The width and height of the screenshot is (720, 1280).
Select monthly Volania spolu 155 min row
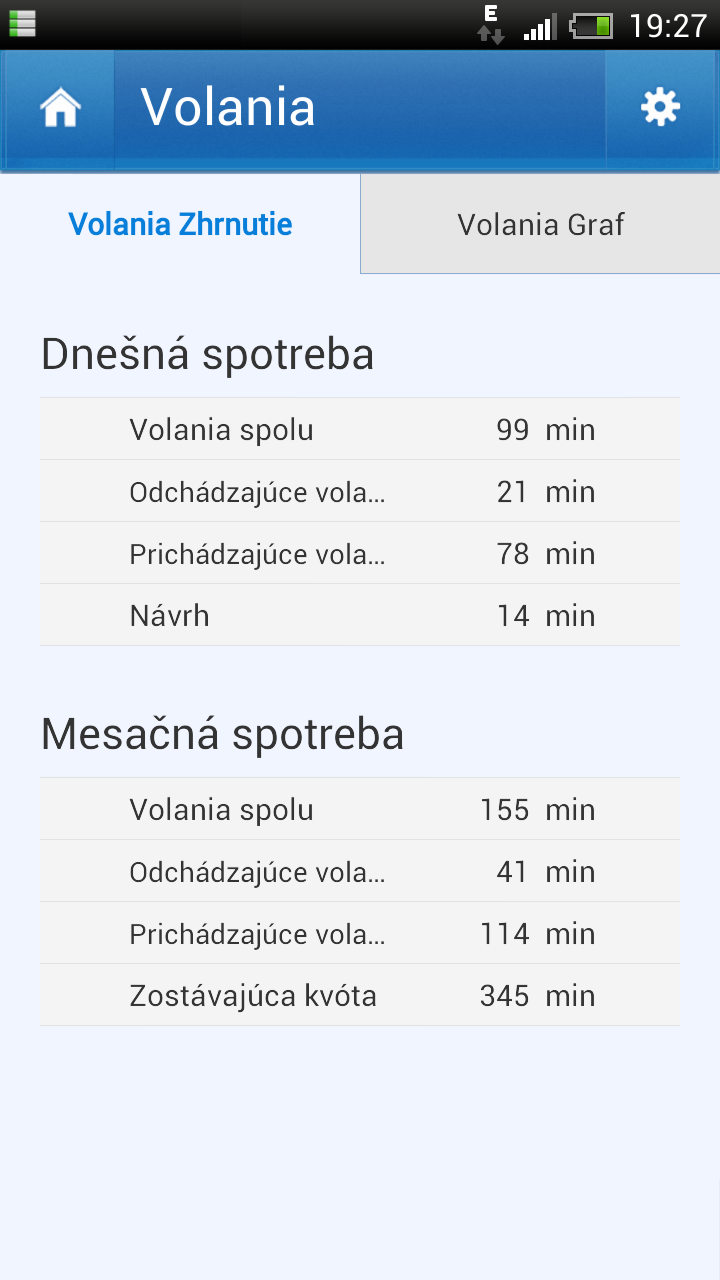pyautogui.click(x=360, y=810)
